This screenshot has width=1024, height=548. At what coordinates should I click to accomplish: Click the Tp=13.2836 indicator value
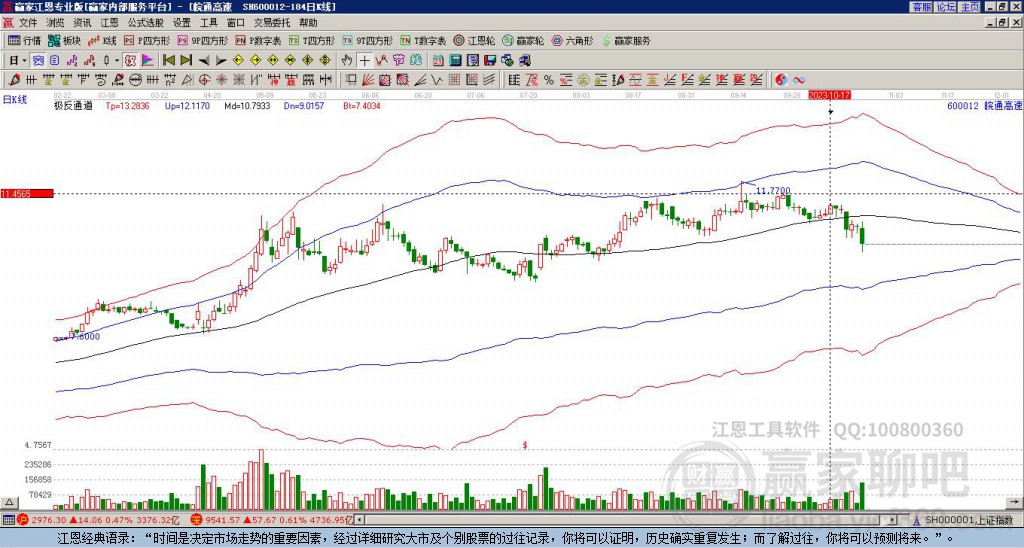click(127, 106)
